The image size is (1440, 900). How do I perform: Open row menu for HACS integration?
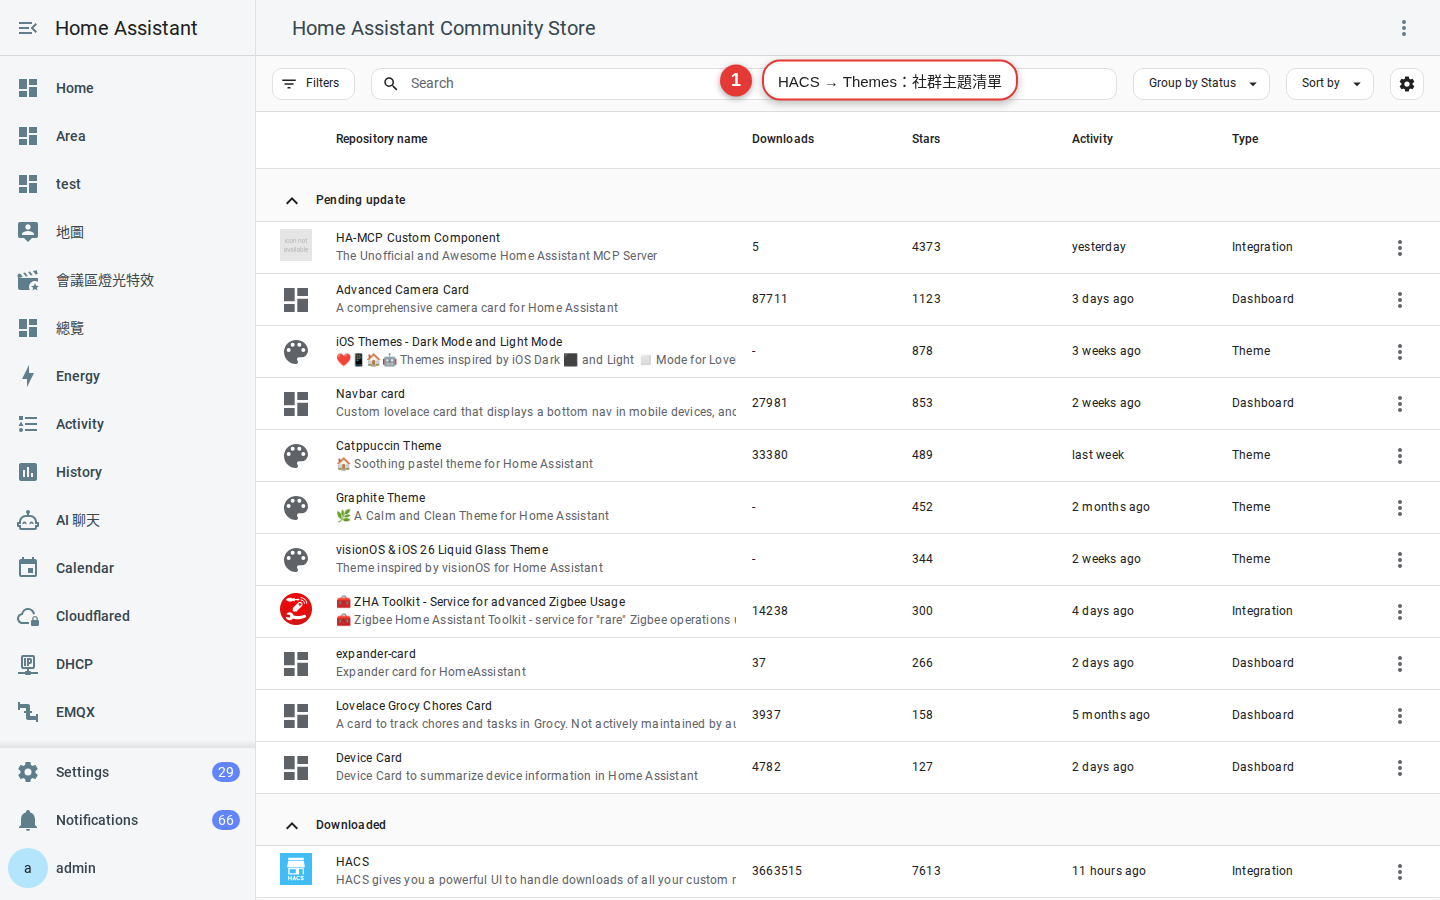1400,872
